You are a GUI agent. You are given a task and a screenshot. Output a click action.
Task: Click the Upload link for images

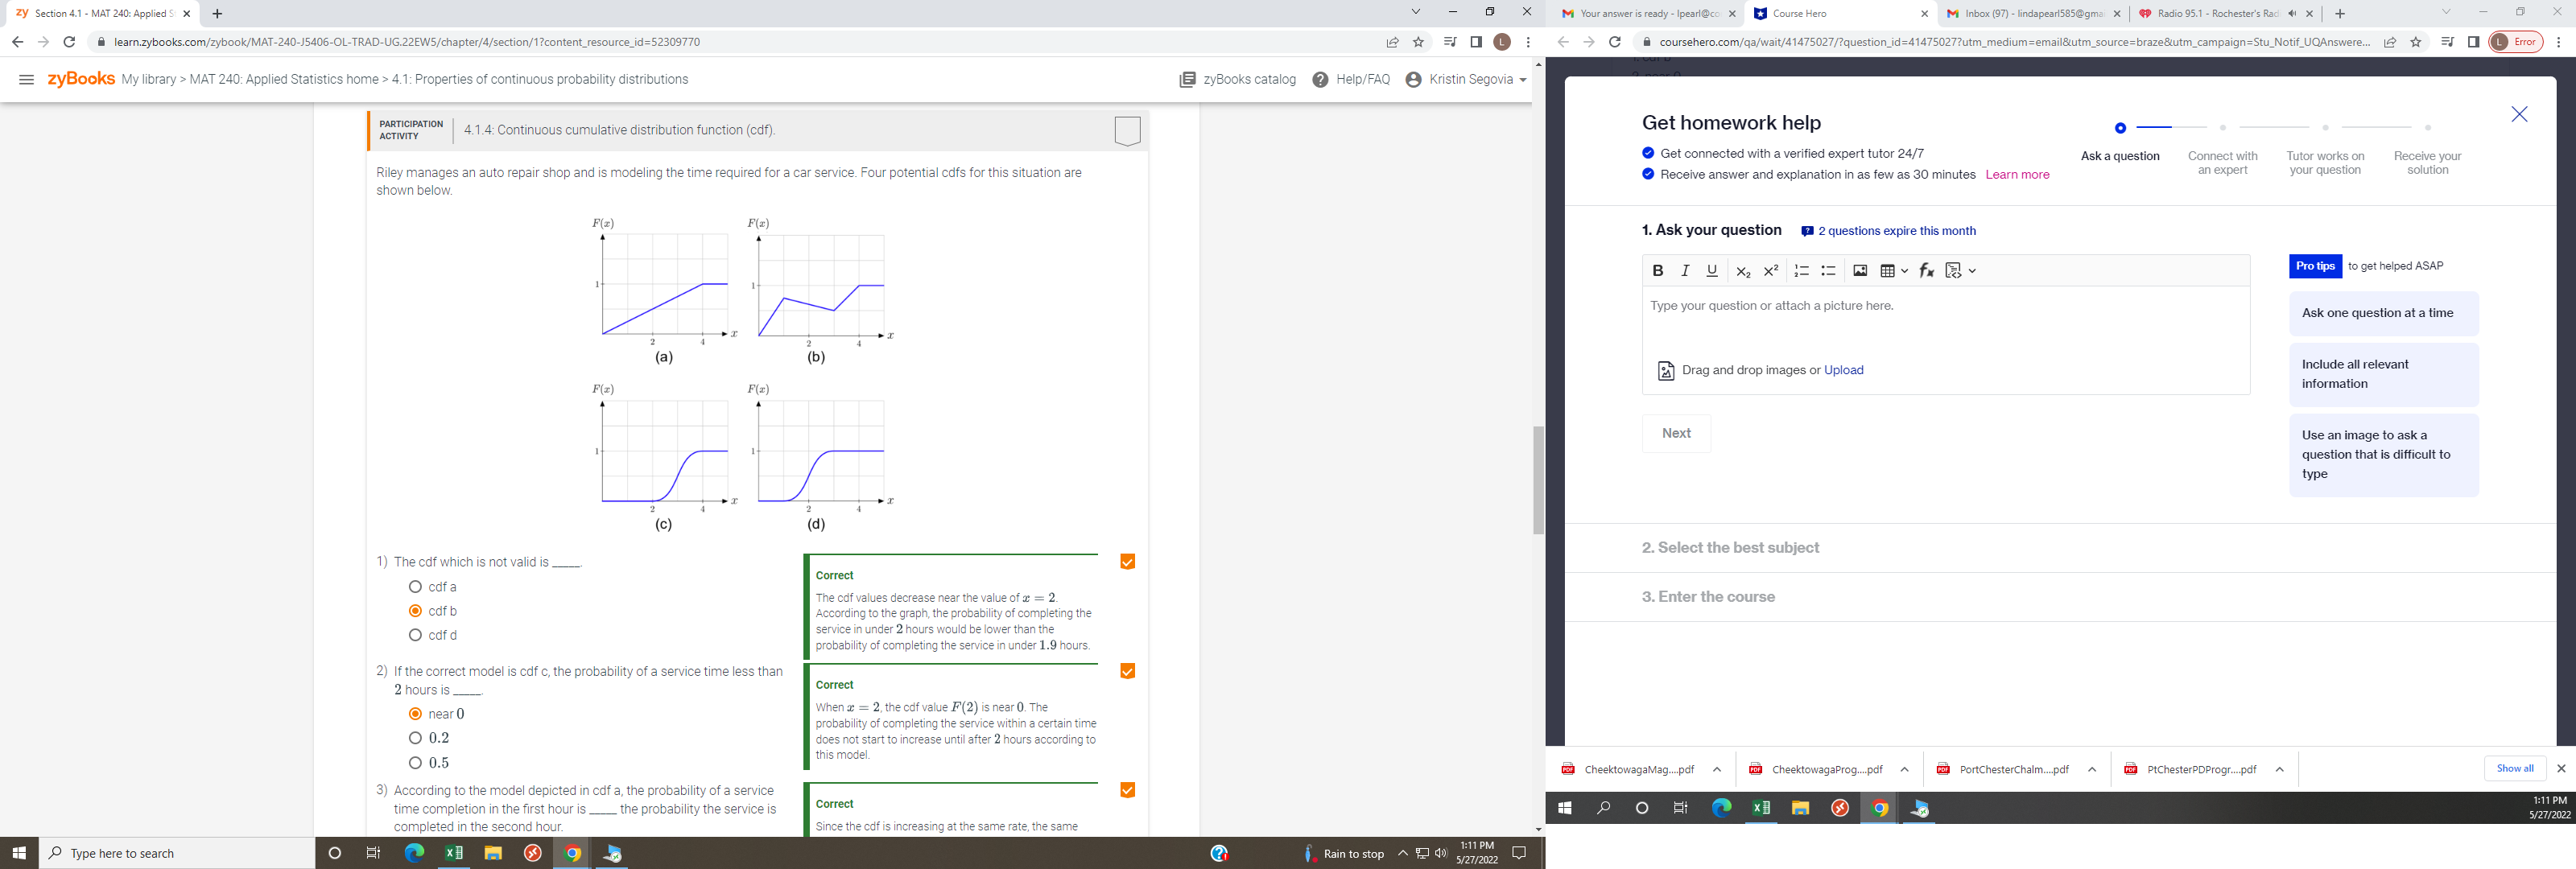(1843, 370)
